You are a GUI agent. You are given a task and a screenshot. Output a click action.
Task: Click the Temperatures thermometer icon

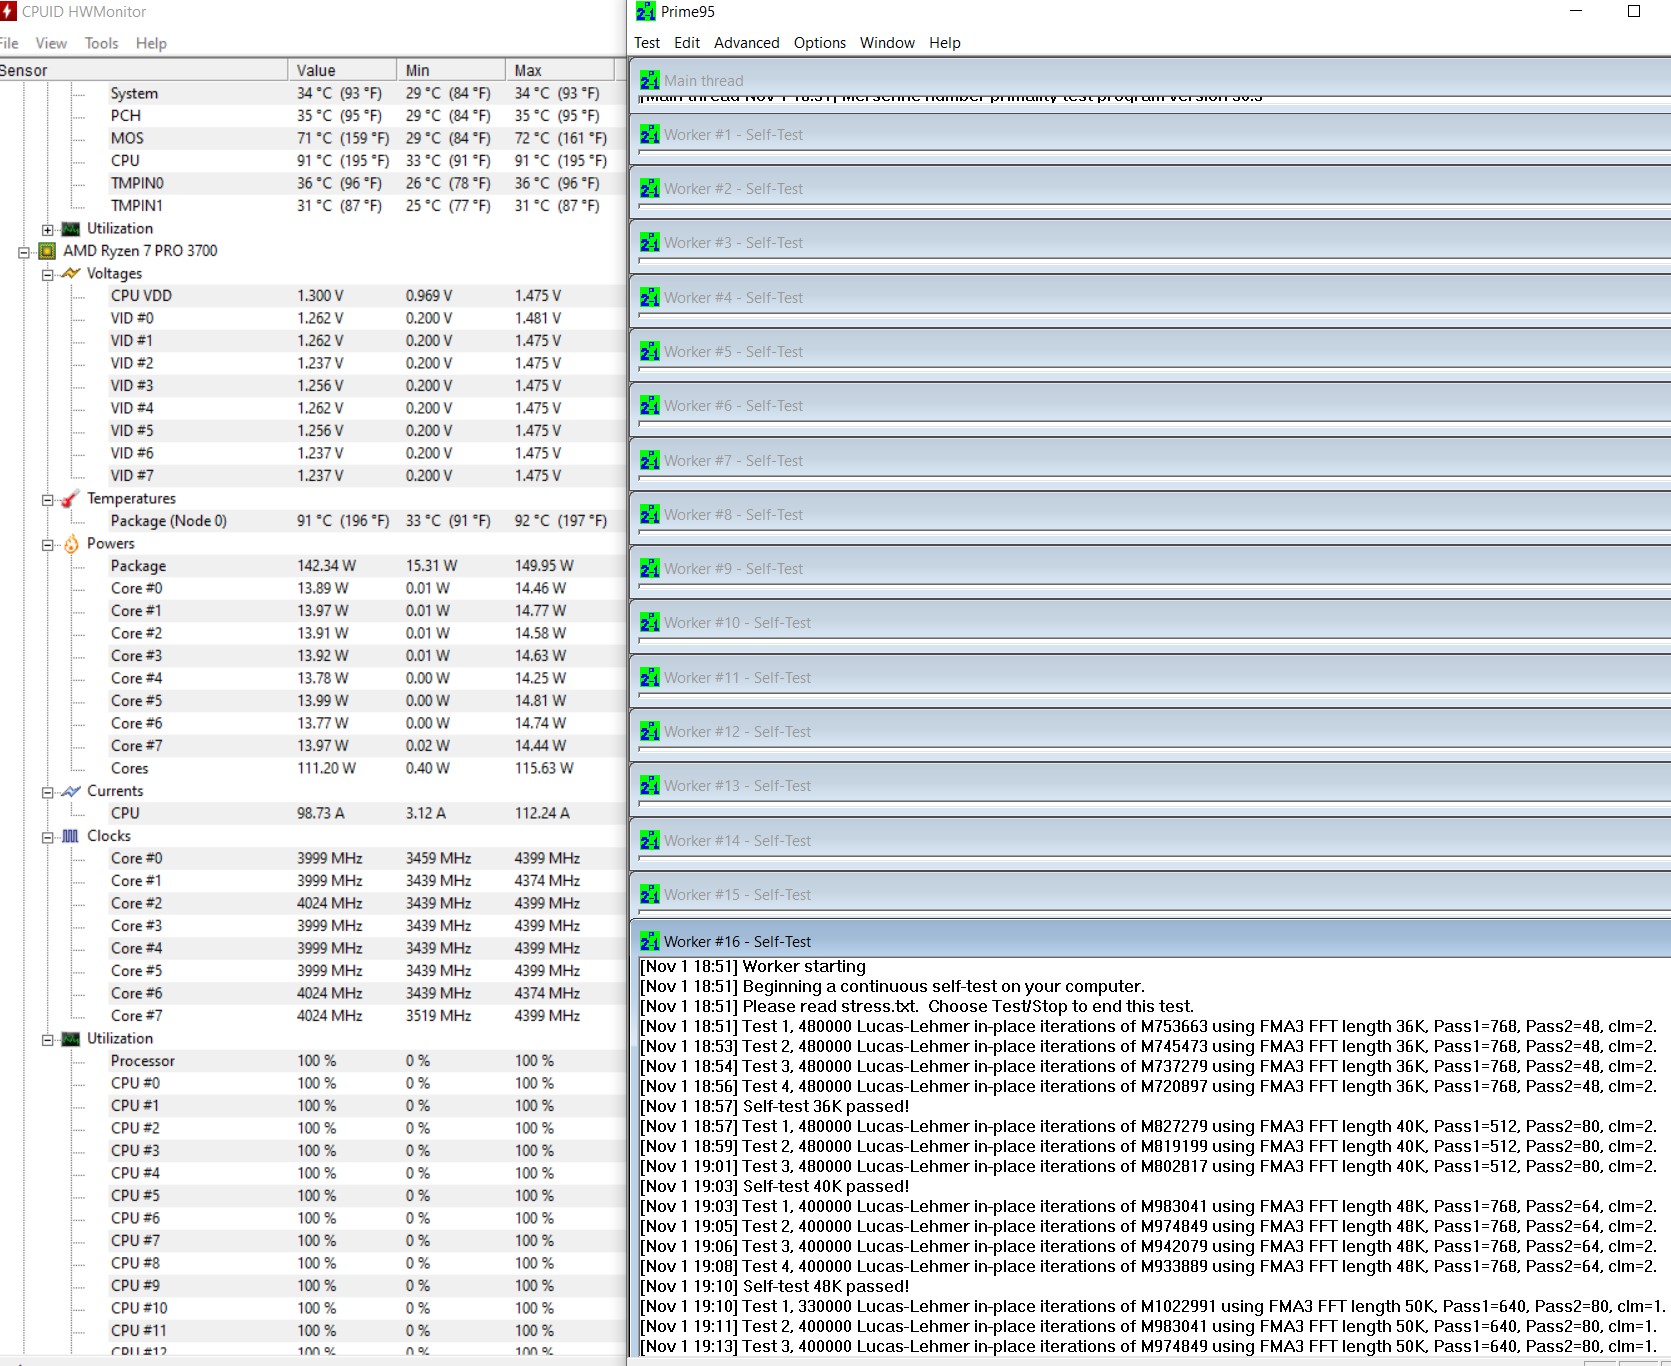[x=71, y=498]
